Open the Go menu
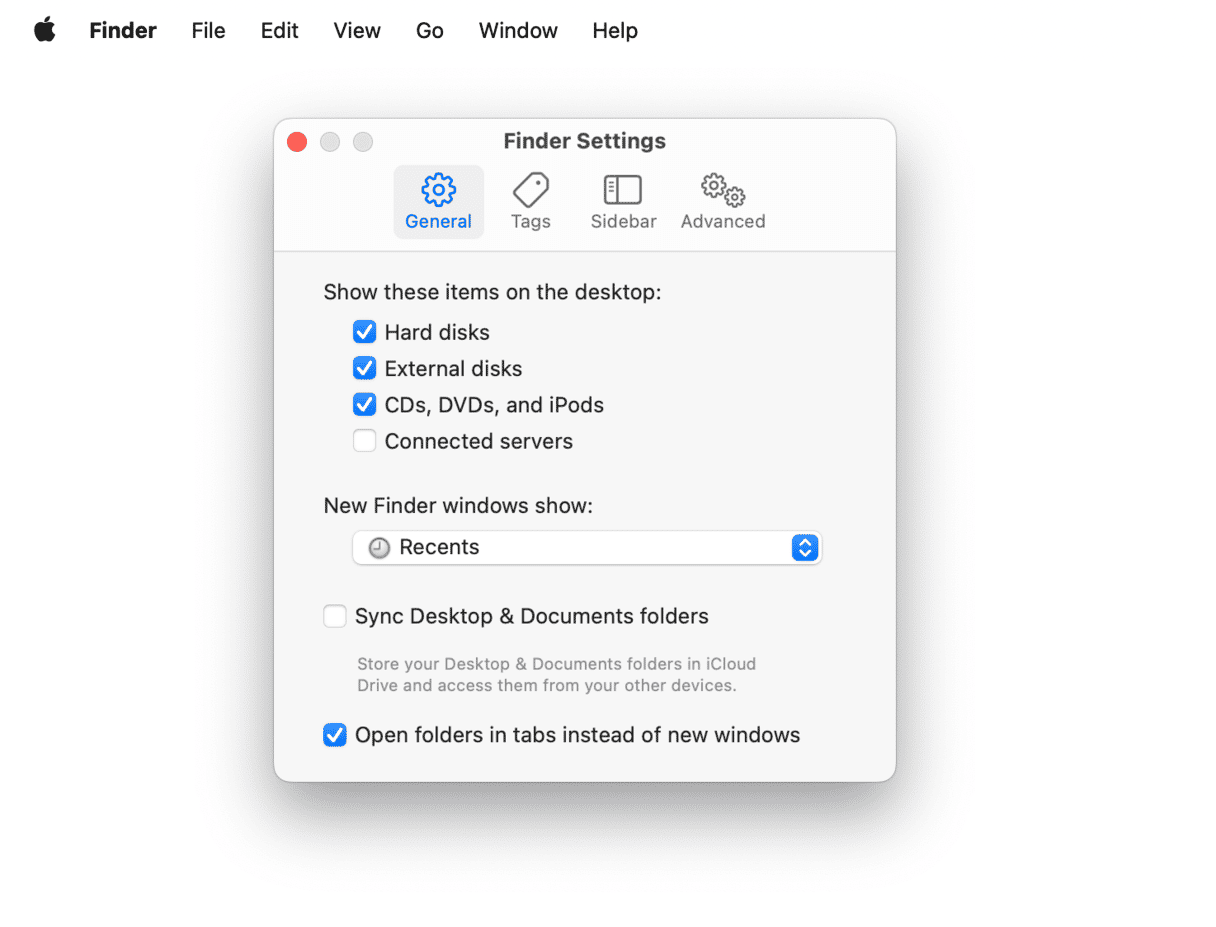 (x=429, y=30)
